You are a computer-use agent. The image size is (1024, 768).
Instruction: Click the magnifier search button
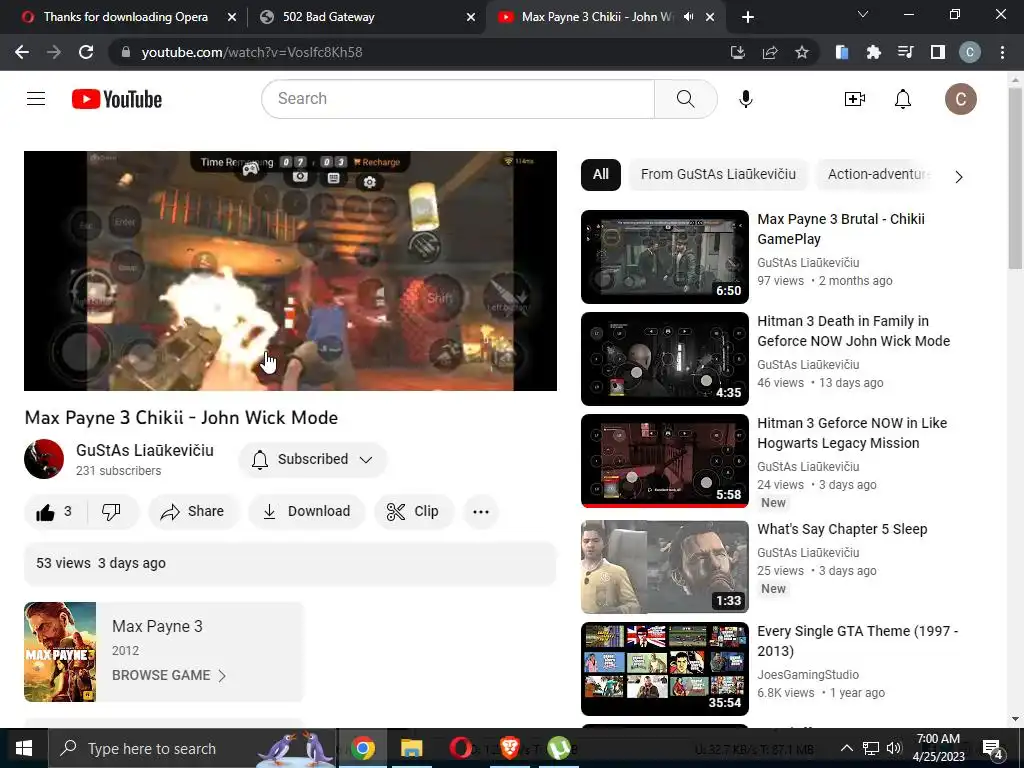pos(685,99)
